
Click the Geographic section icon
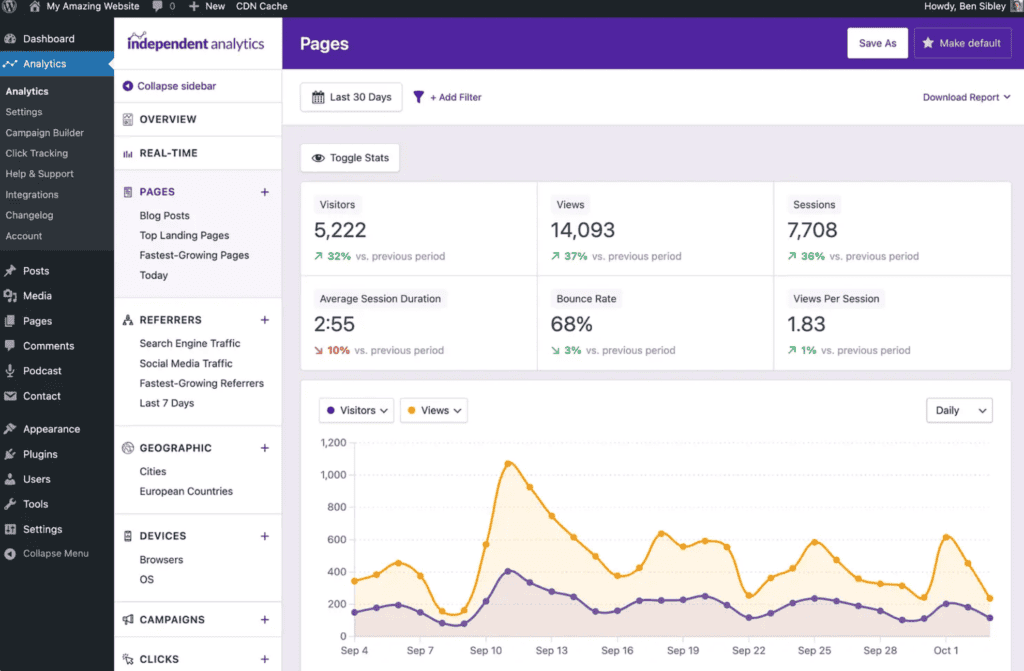tap(127, 448)
